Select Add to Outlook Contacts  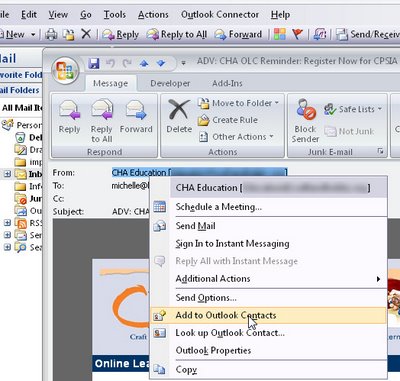(269, 315)
